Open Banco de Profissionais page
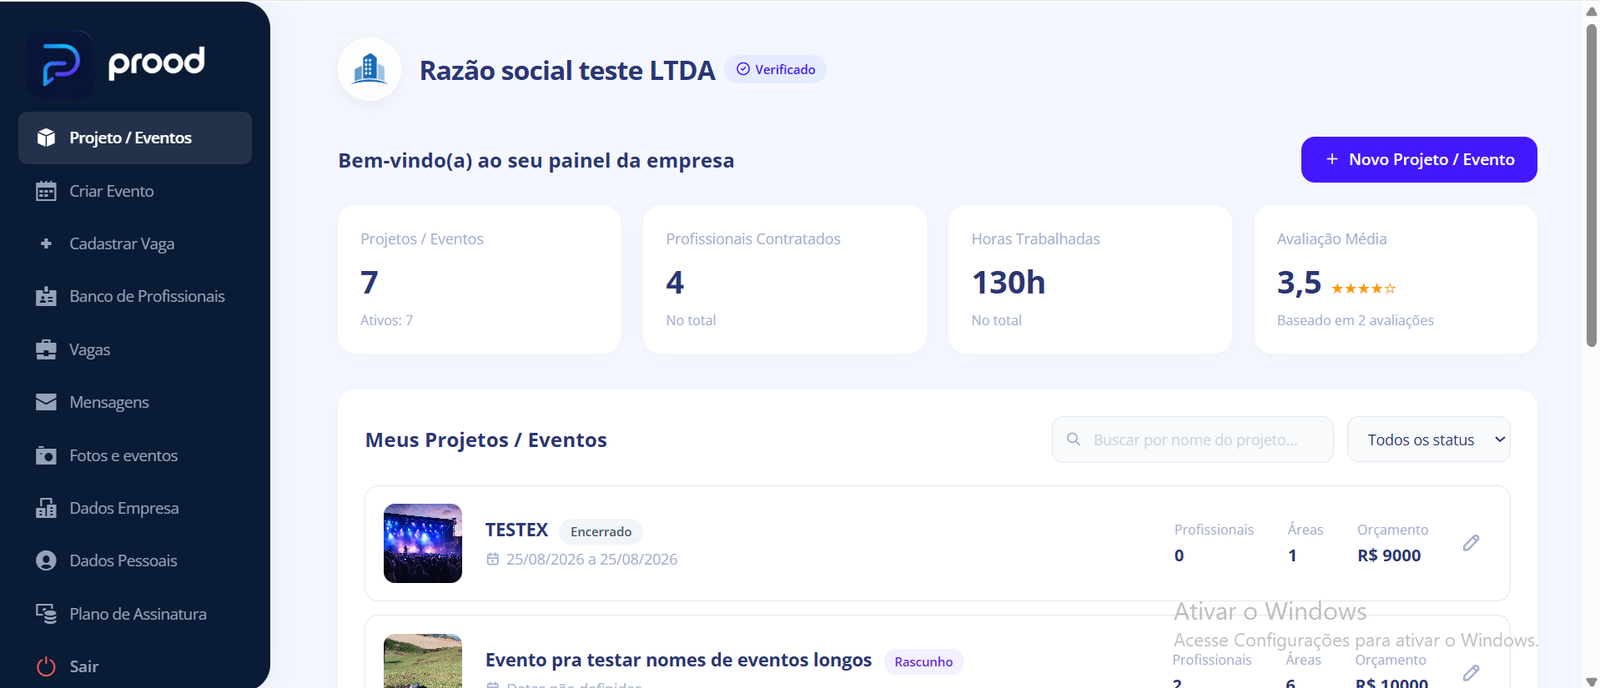The image size is (1600, 688). point(135,296)
